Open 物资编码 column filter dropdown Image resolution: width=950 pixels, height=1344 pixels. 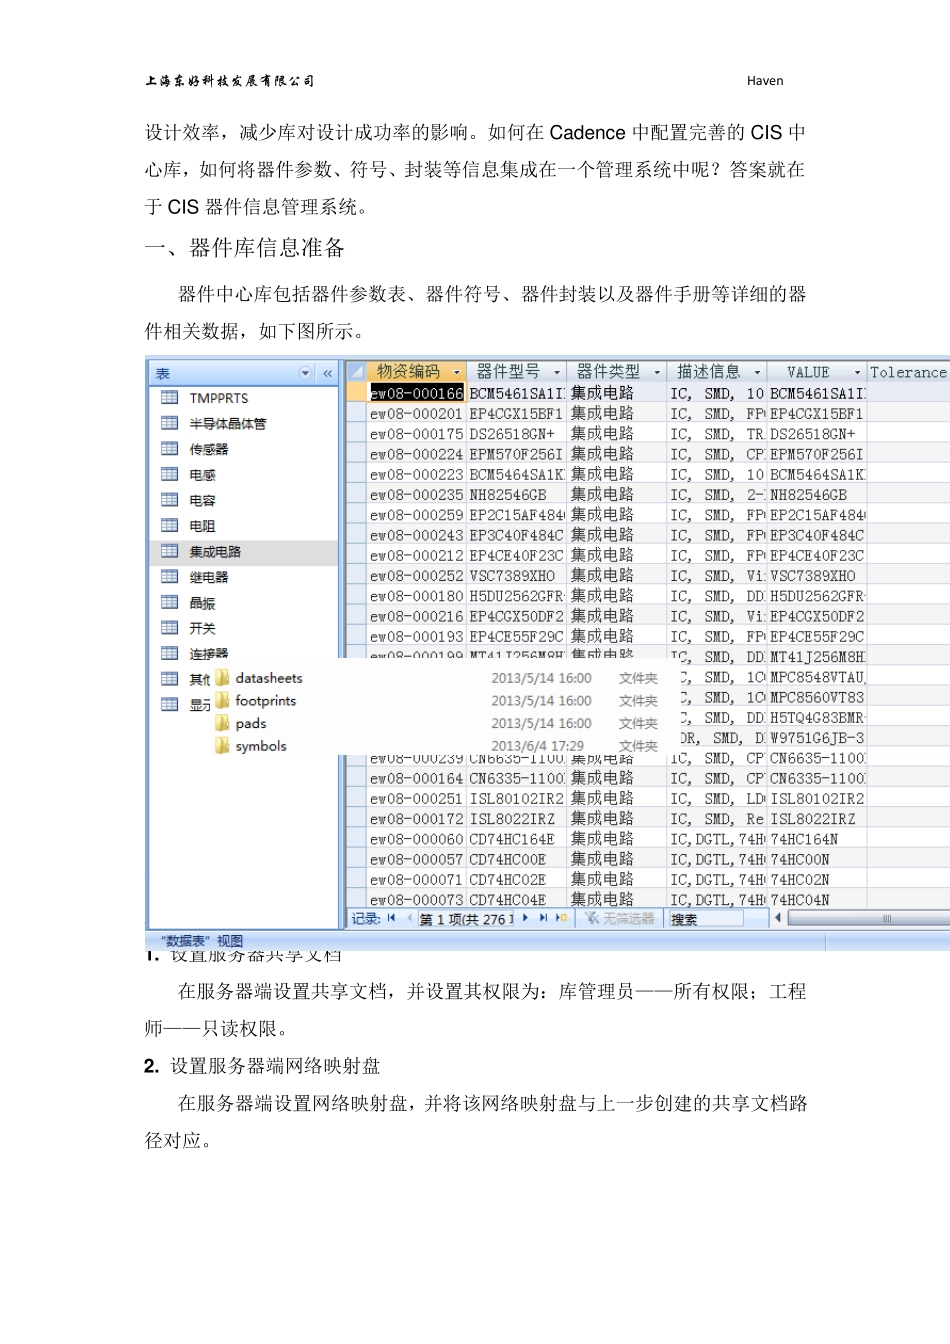457,372
